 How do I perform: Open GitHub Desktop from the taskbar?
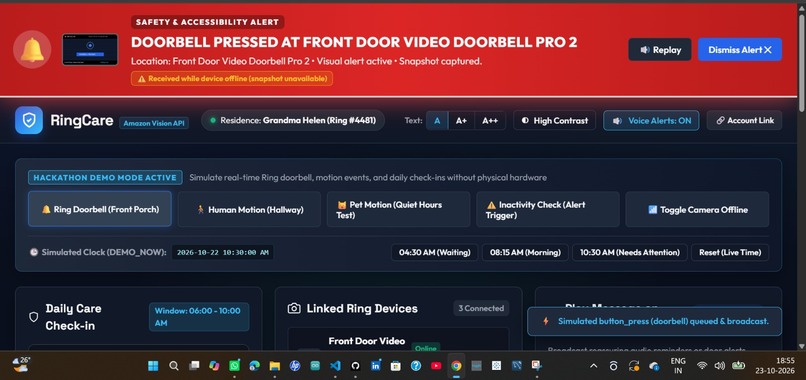click(x=355, y=366)
